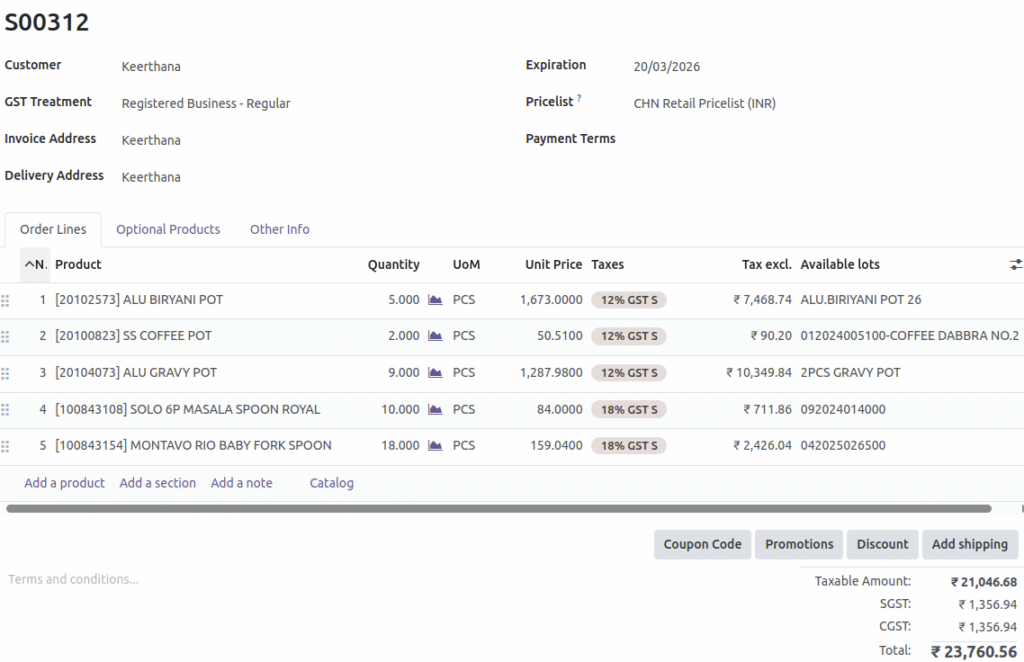This screenshot has width=1024, height=662.
Task: Open the Pricelist CHN Retail Pricelist field
Action: coord(704,103)
